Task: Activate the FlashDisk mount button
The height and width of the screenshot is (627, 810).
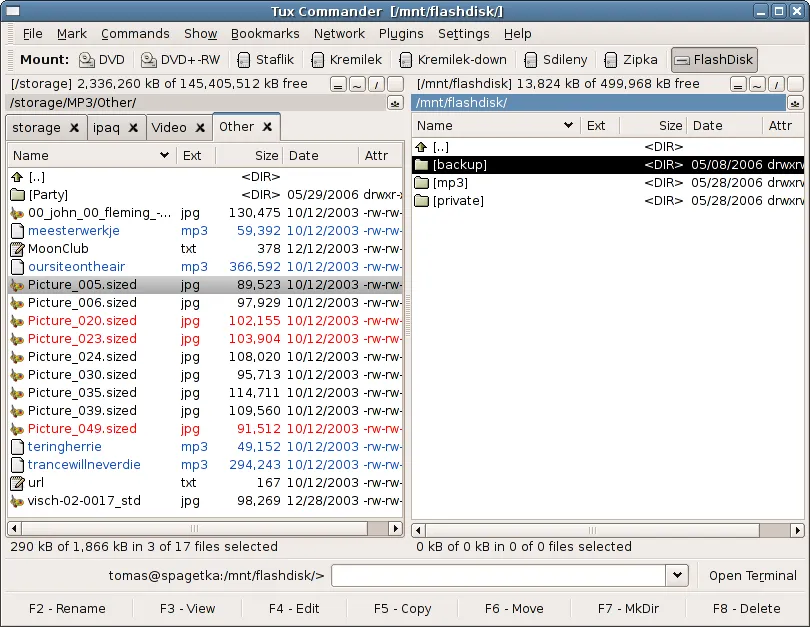Action: pos(713,59)
